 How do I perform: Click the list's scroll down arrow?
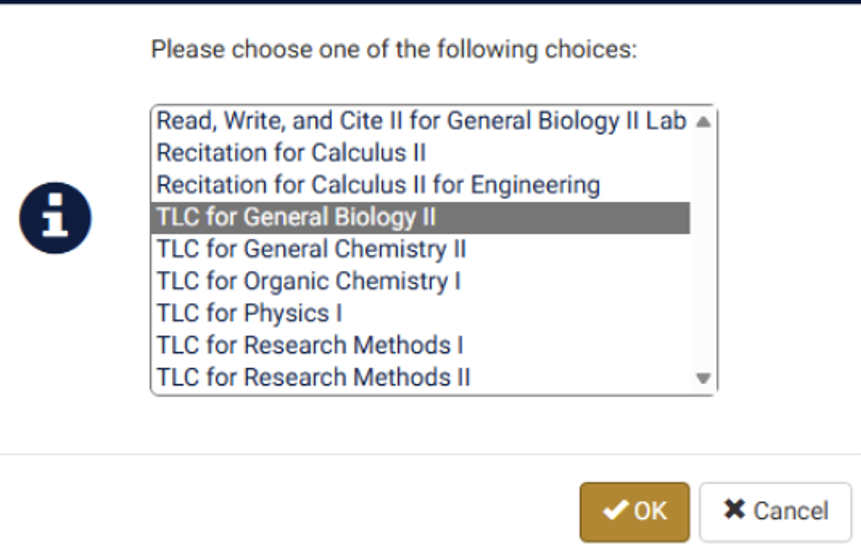click(x=703, y=378)
